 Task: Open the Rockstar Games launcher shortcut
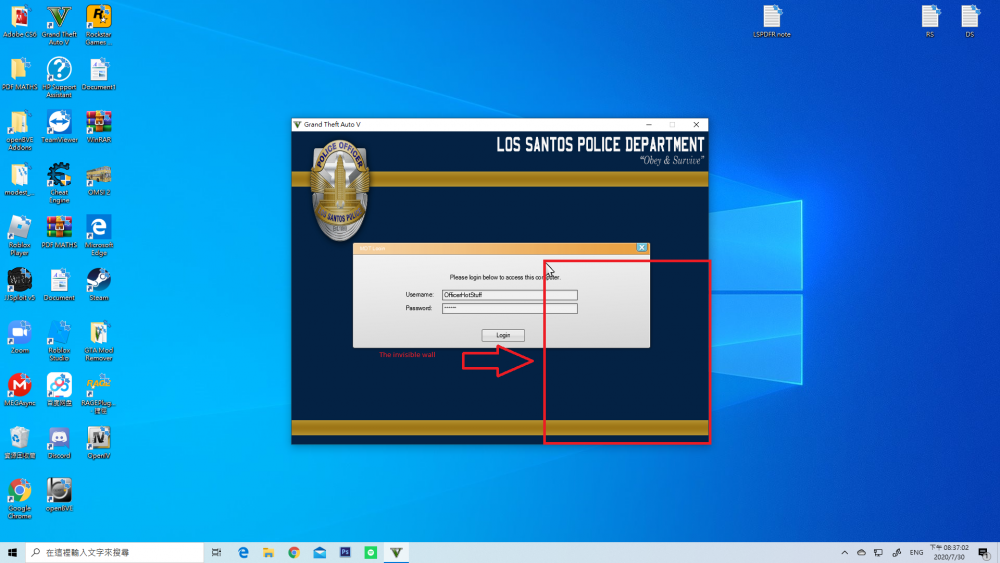click(x=99, y=26)
